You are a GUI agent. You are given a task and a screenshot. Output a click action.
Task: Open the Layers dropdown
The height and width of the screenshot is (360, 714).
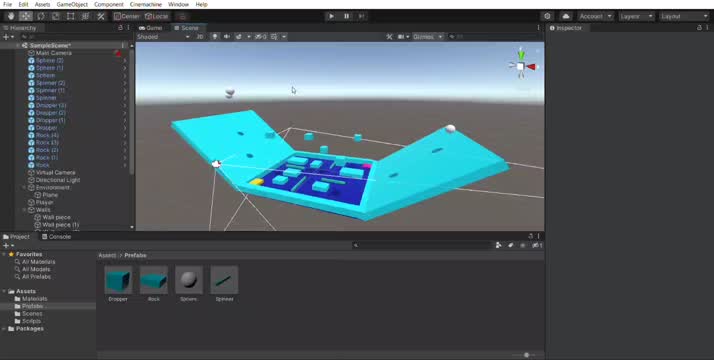[x=636, y=16]
